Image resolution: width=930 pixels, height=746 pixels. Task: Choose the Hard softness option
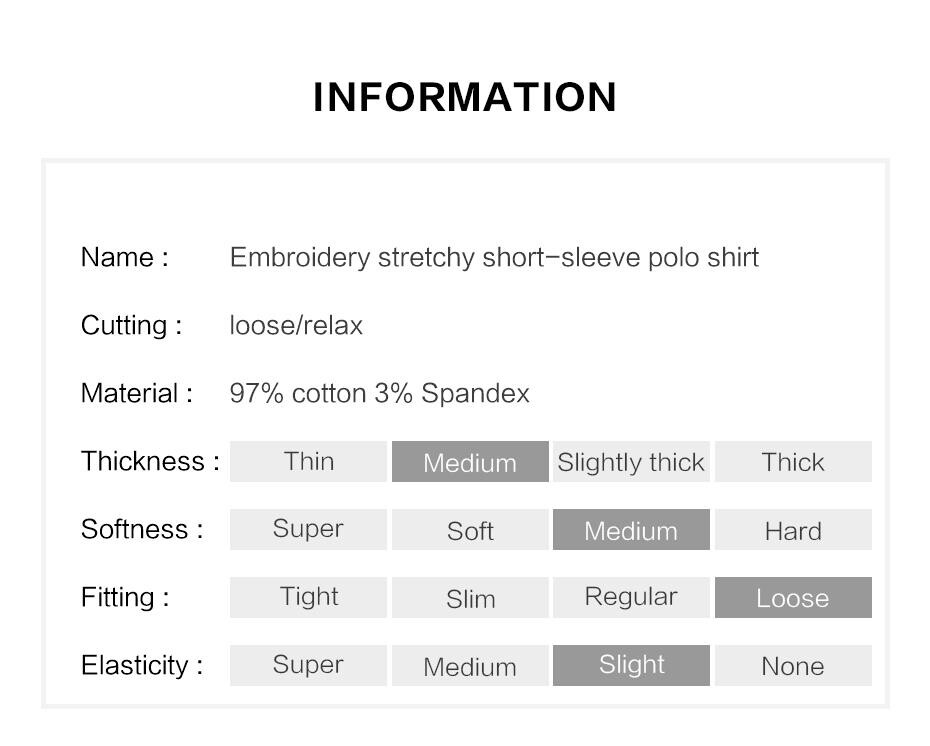793,530
